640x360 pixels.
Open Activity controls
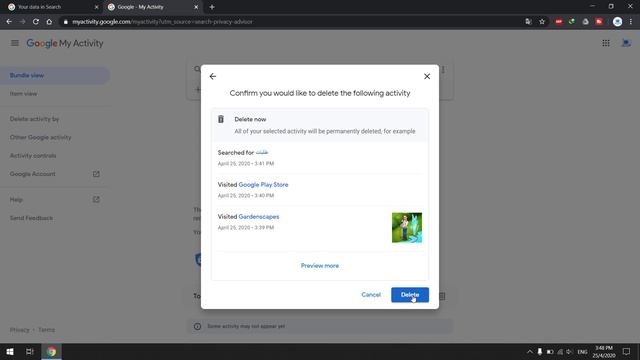[33, 156]
